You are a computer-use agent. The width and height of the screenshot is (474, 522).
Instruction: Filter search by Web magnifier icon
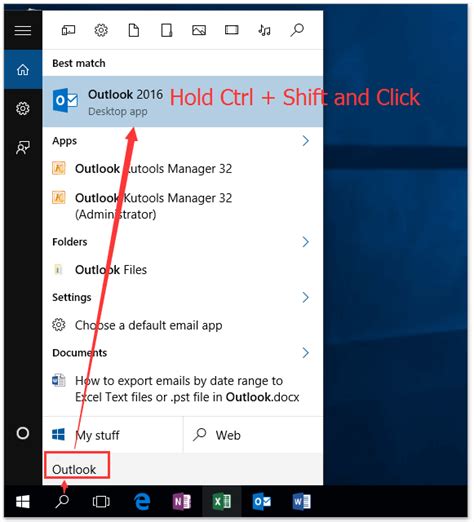click(x=297, y=30)
